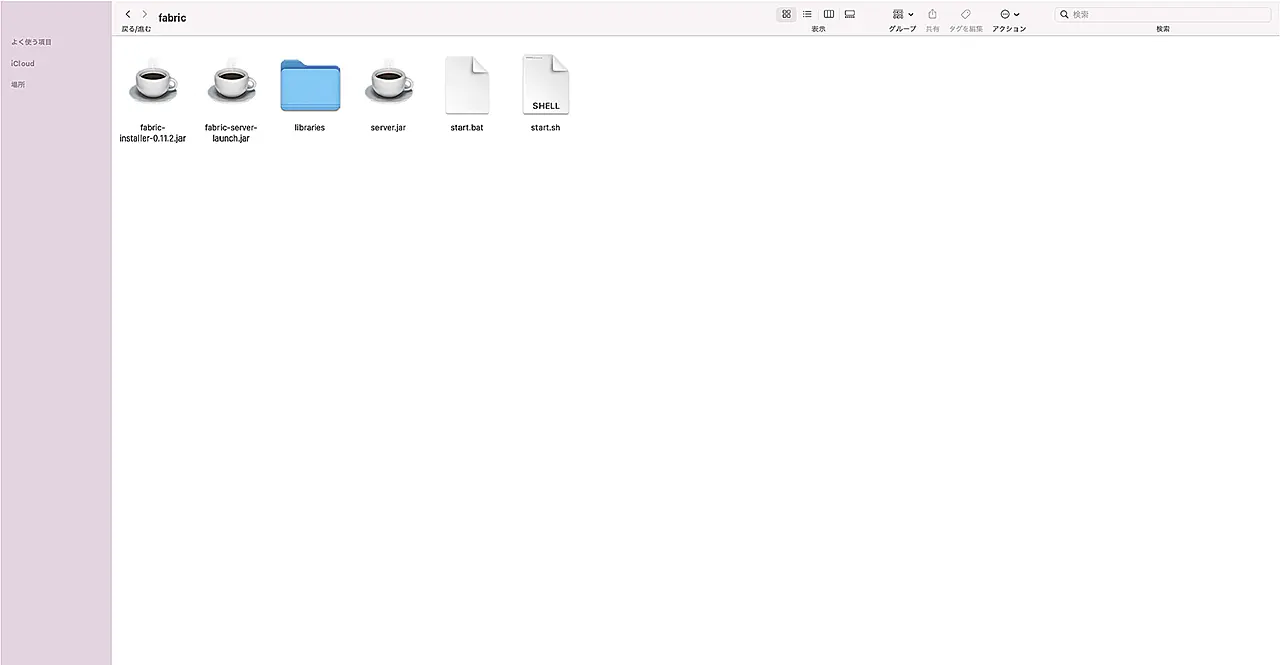This screenshot has width=1280, height=665.
Task: Switch to gallery view
Action: point(850,14)
